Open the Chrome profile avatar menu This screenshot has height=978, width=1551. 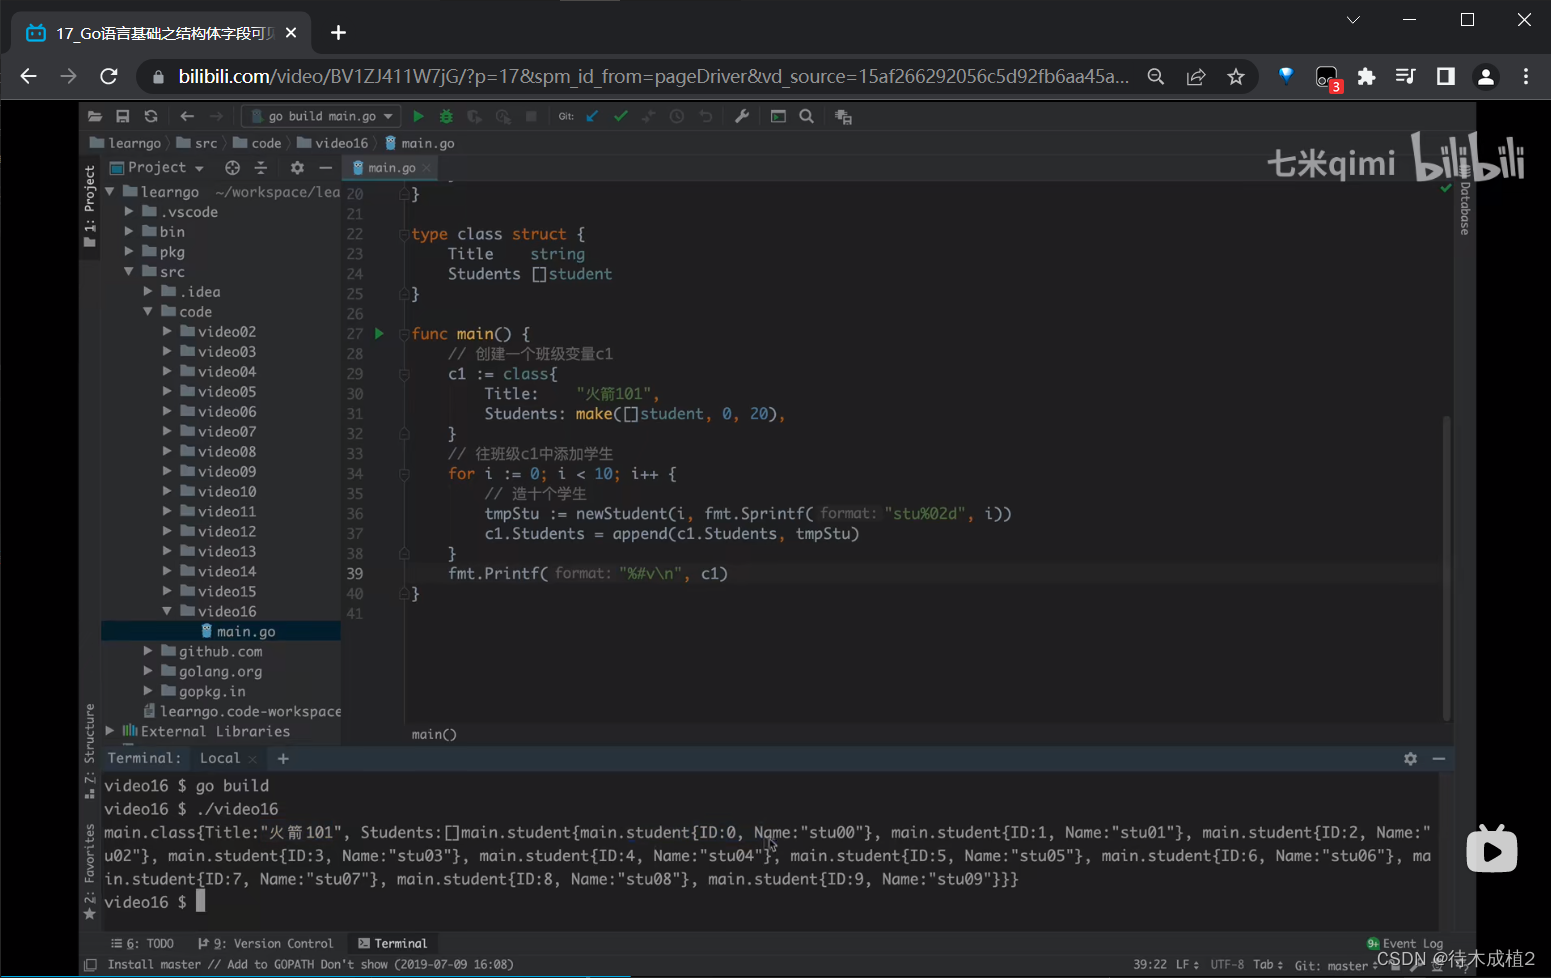tap(1486, 76)
